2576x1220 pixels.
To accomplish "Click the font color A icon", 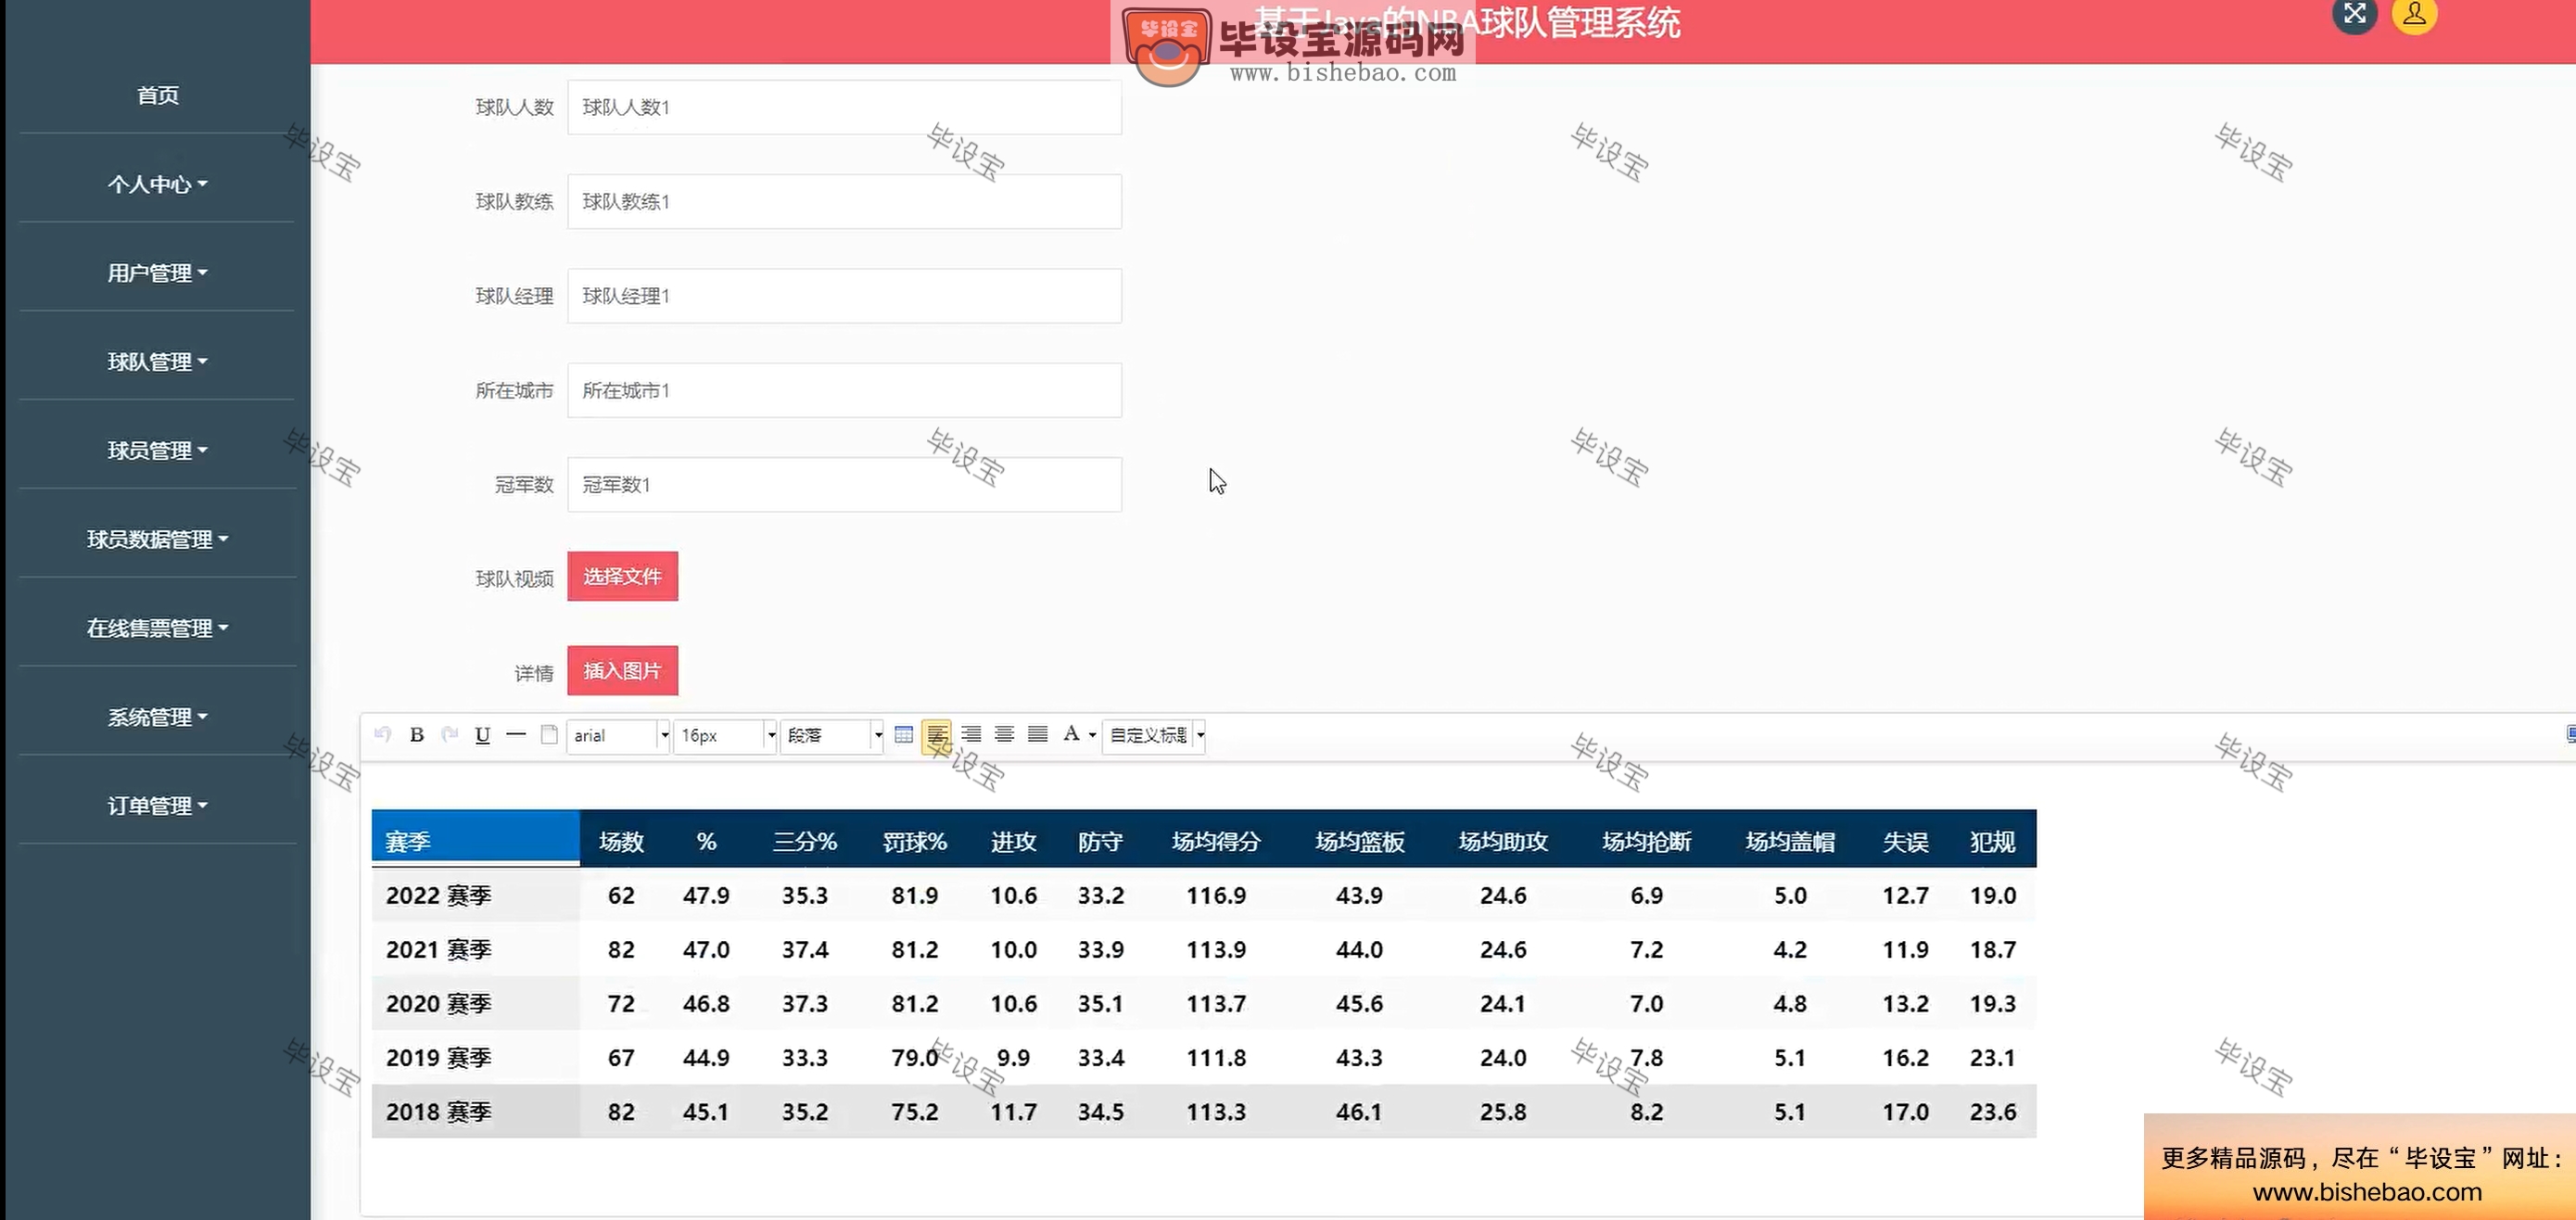I will tap(1071, 734).
